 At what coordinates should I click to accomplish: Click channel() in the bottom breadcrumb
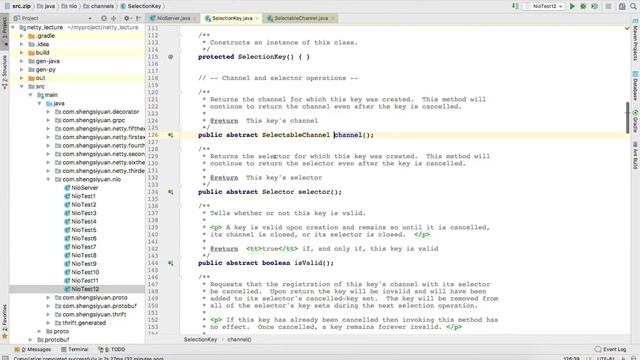pos(239,340)
